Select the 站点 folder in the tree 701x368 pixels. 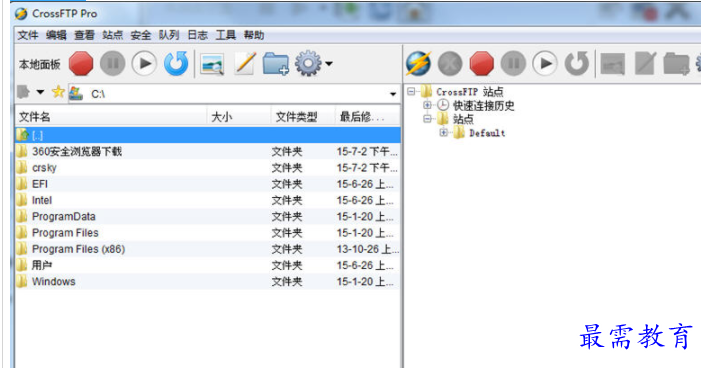coord(463,119)
